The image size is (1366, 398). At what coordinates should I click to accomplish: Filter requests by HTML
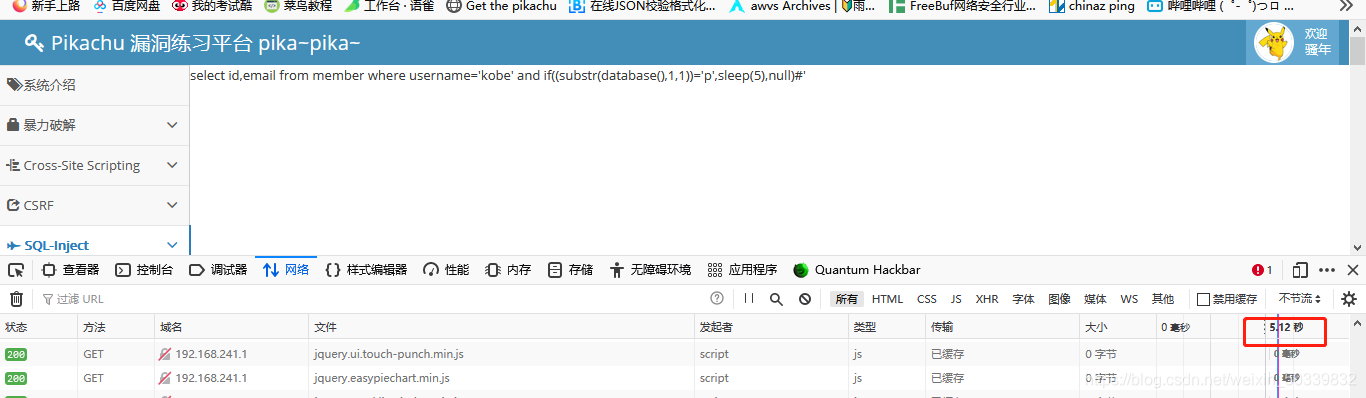point(887,299)
